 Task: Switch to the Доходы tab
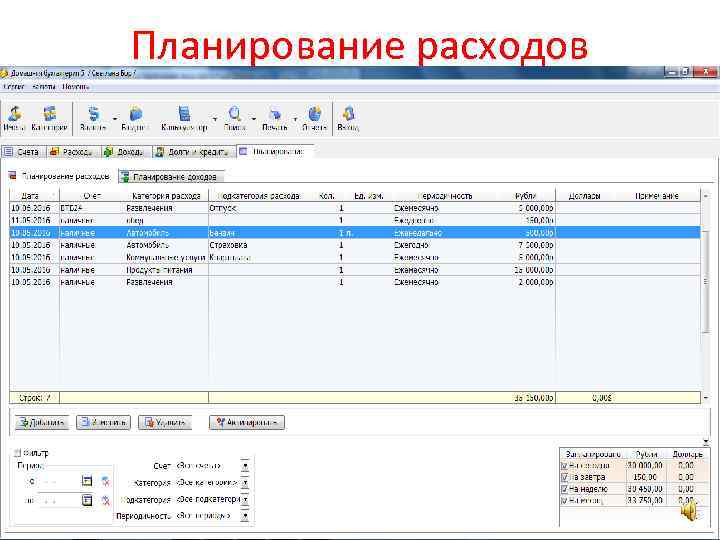pos(125,152)
